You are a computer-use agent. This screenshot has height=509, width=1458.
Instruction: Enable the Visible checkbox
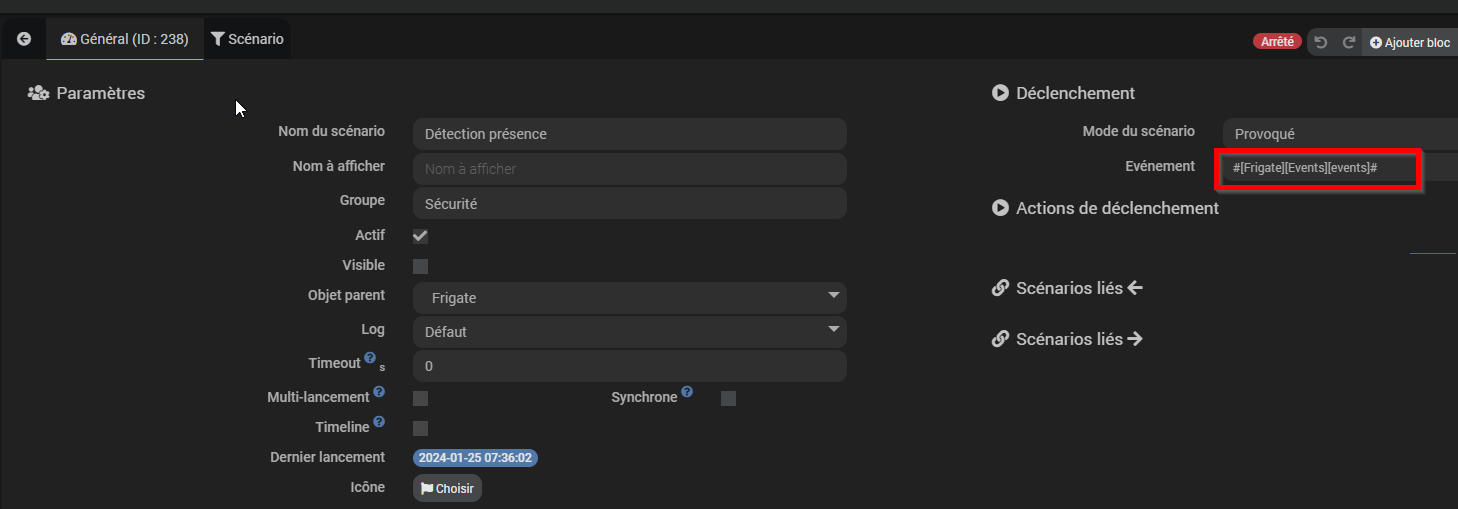click(420, 266)
